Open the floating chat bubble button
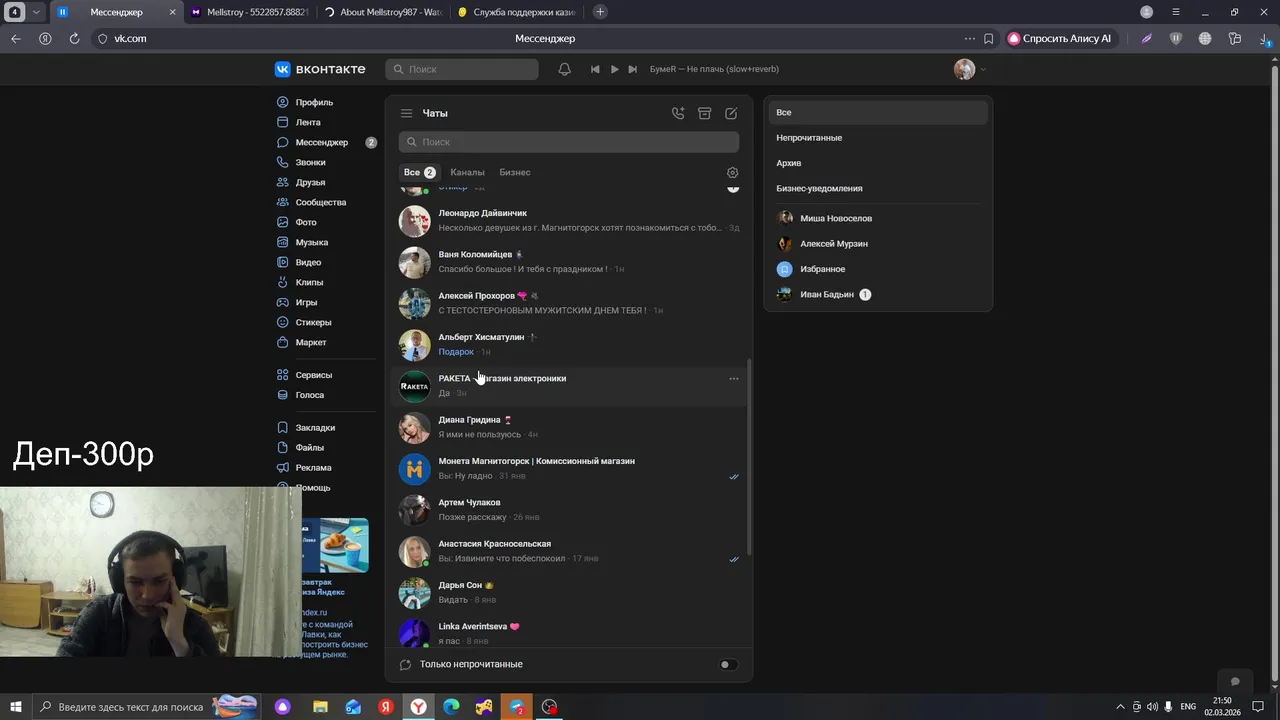1280x720 pixels. click(x=1235, y=681)
